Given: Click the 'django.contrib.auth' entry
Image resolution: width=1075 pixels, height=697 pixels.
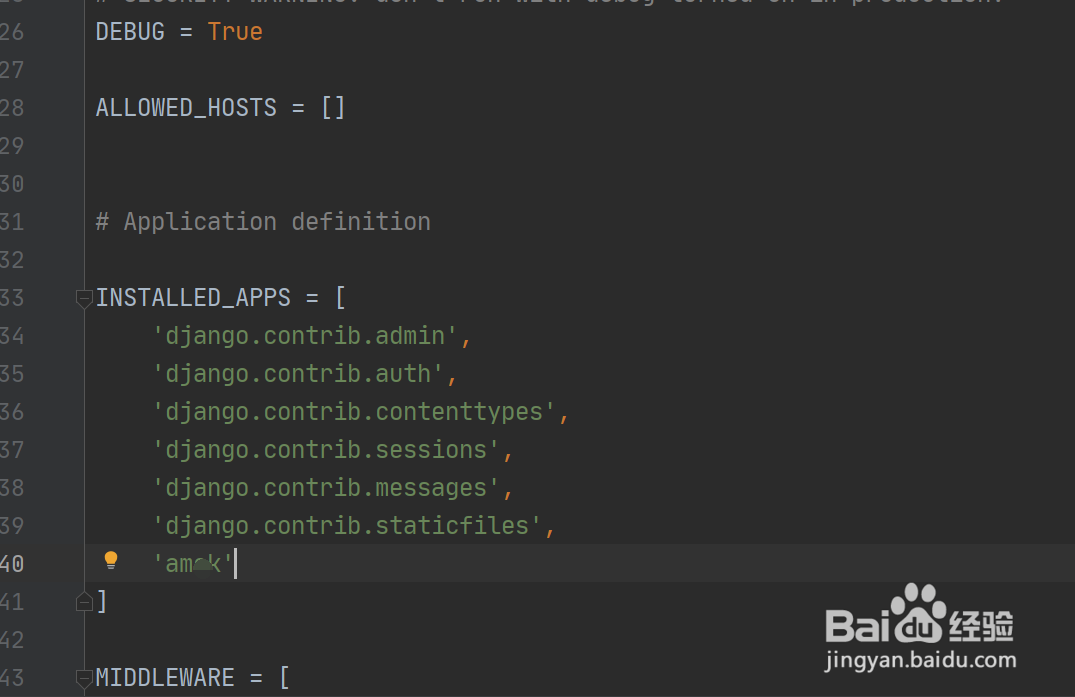Looking at the screenshot, I should [298, 374].
